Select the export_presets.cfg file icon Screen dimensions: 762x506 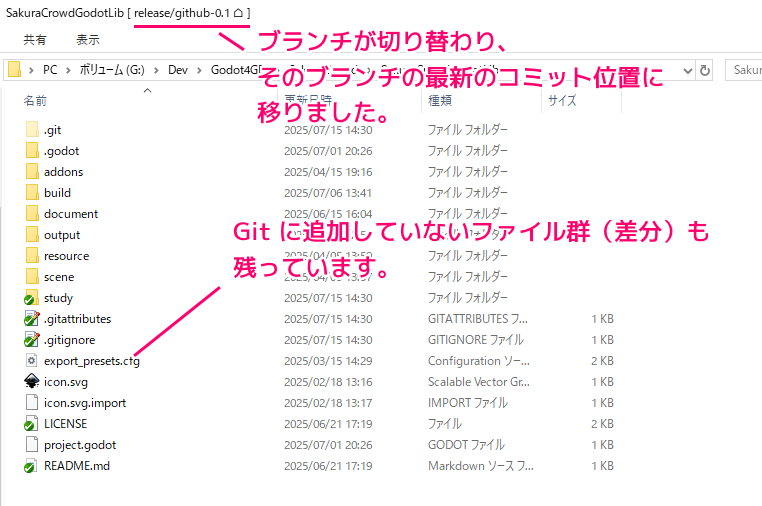click(31, 361)
